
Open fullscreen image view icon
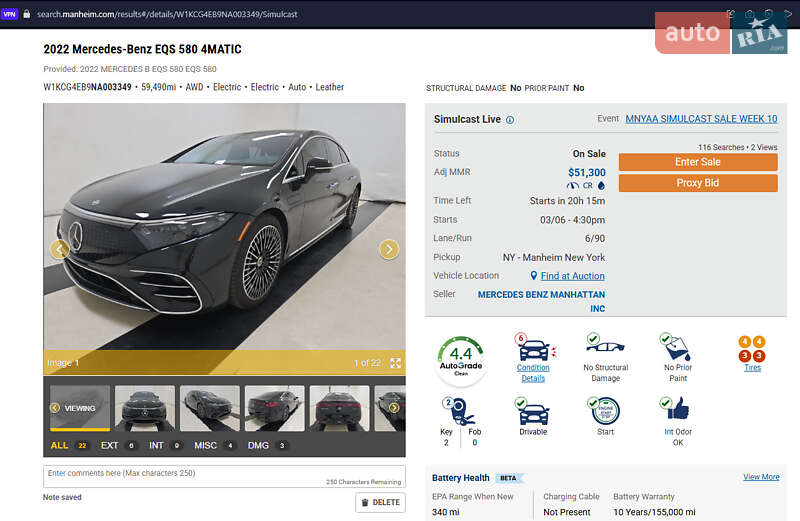tap(395, 363)
